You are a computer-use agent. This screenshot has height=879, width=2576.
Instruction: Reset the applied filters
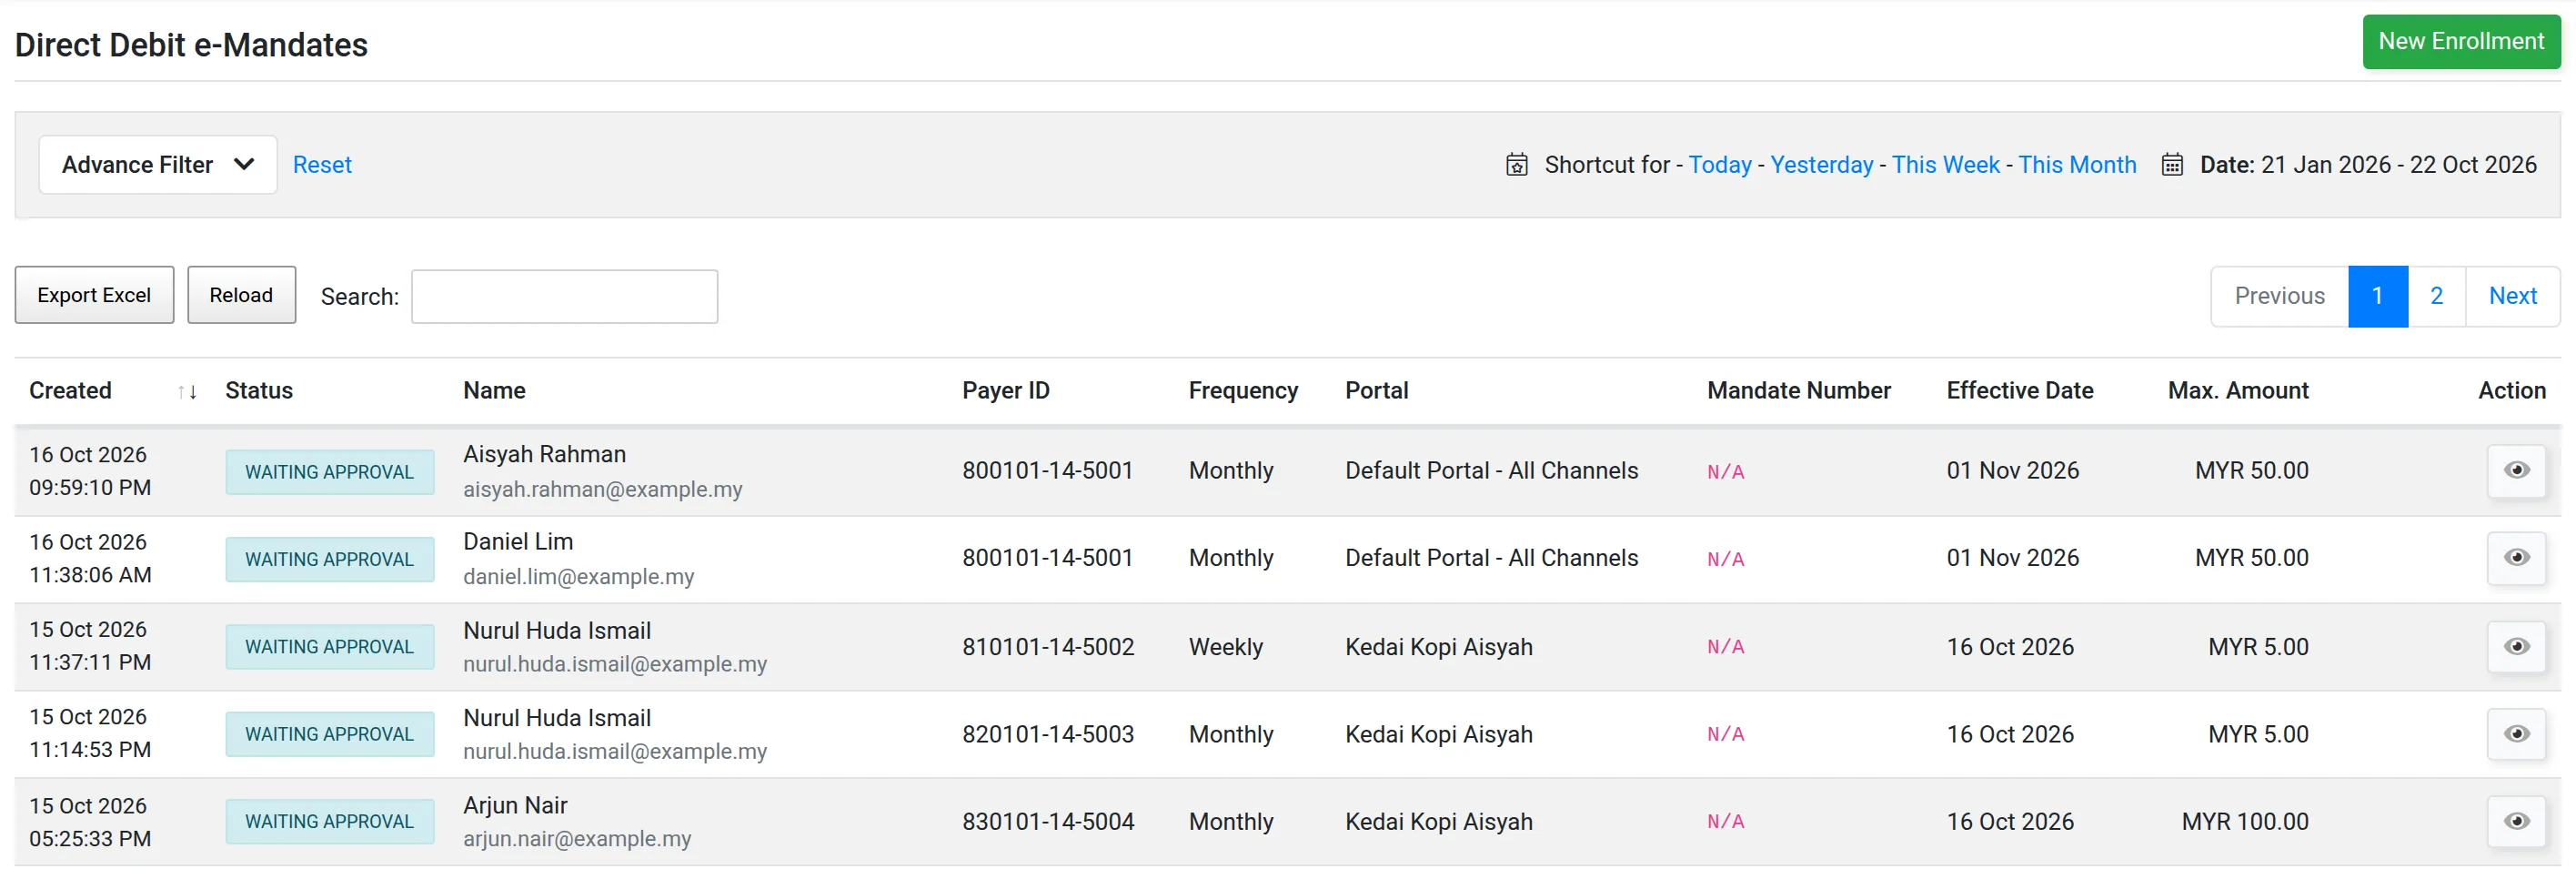pos(322,165)
